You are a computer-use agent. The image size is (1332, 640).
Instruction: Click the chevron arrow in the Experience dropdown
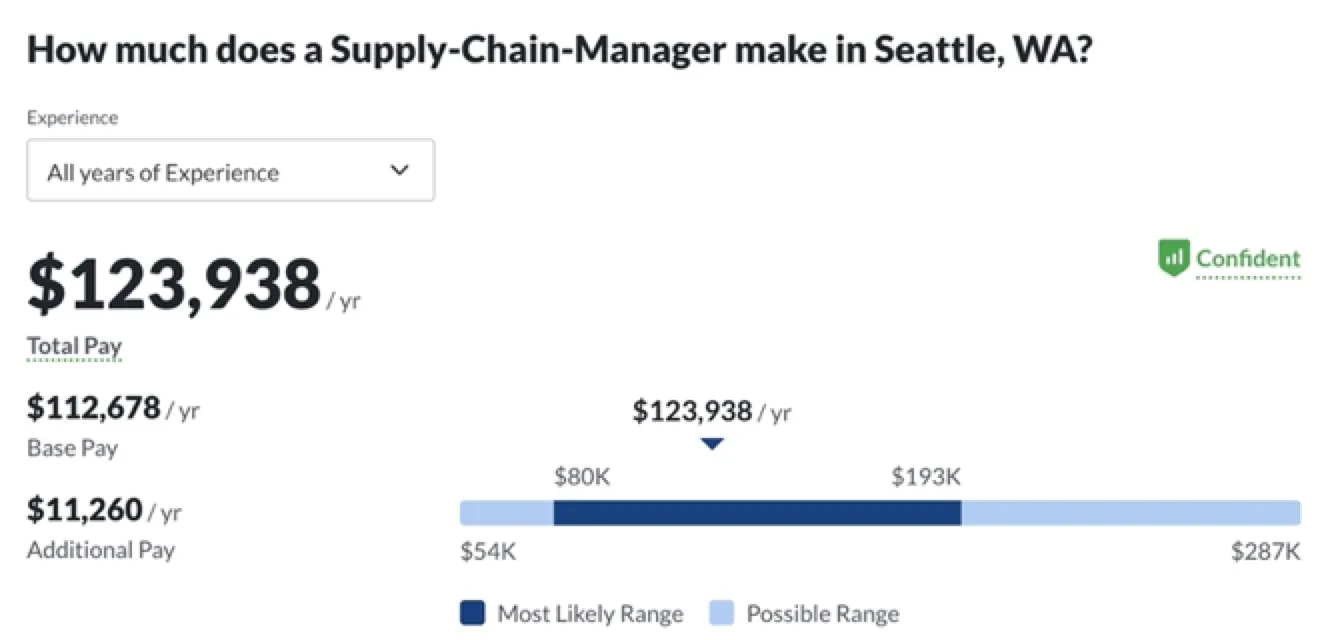tap(399, 170)
